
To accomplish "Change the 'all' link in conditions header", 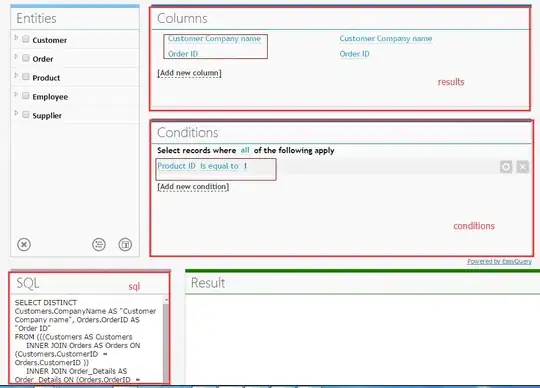I will pos(245,150).
